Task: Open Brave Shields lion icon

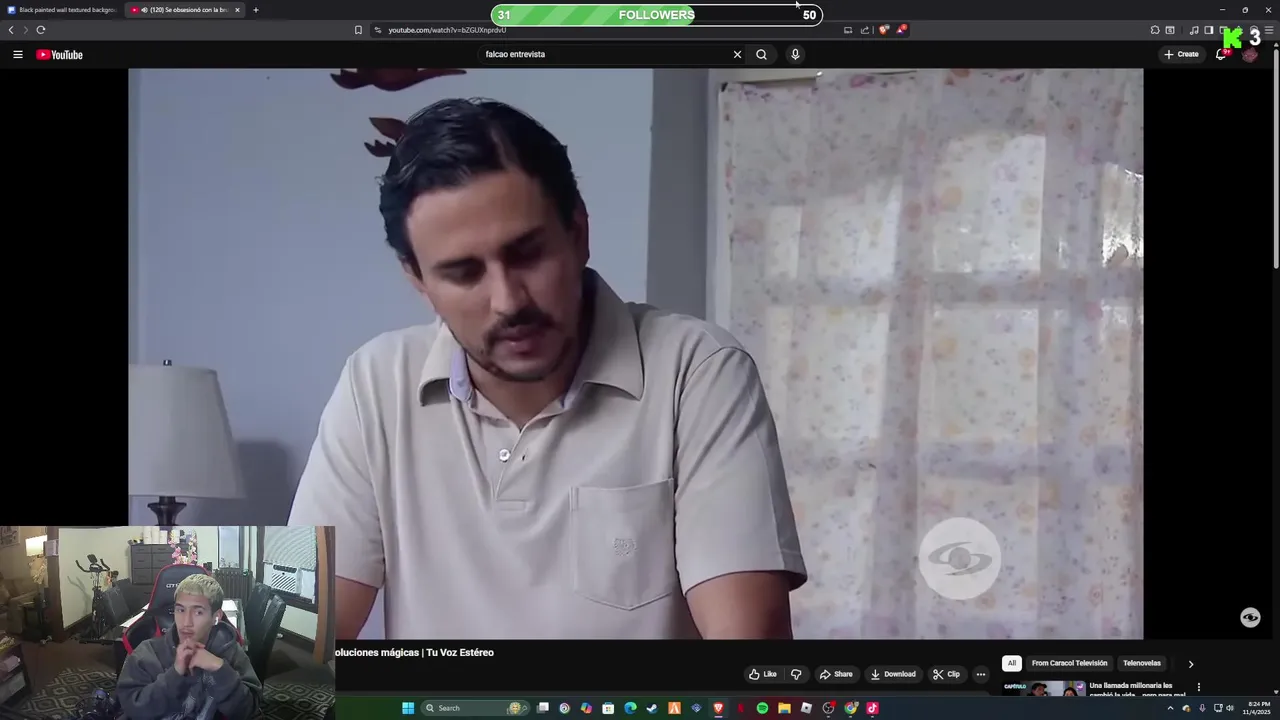Action: coord(883,30)
